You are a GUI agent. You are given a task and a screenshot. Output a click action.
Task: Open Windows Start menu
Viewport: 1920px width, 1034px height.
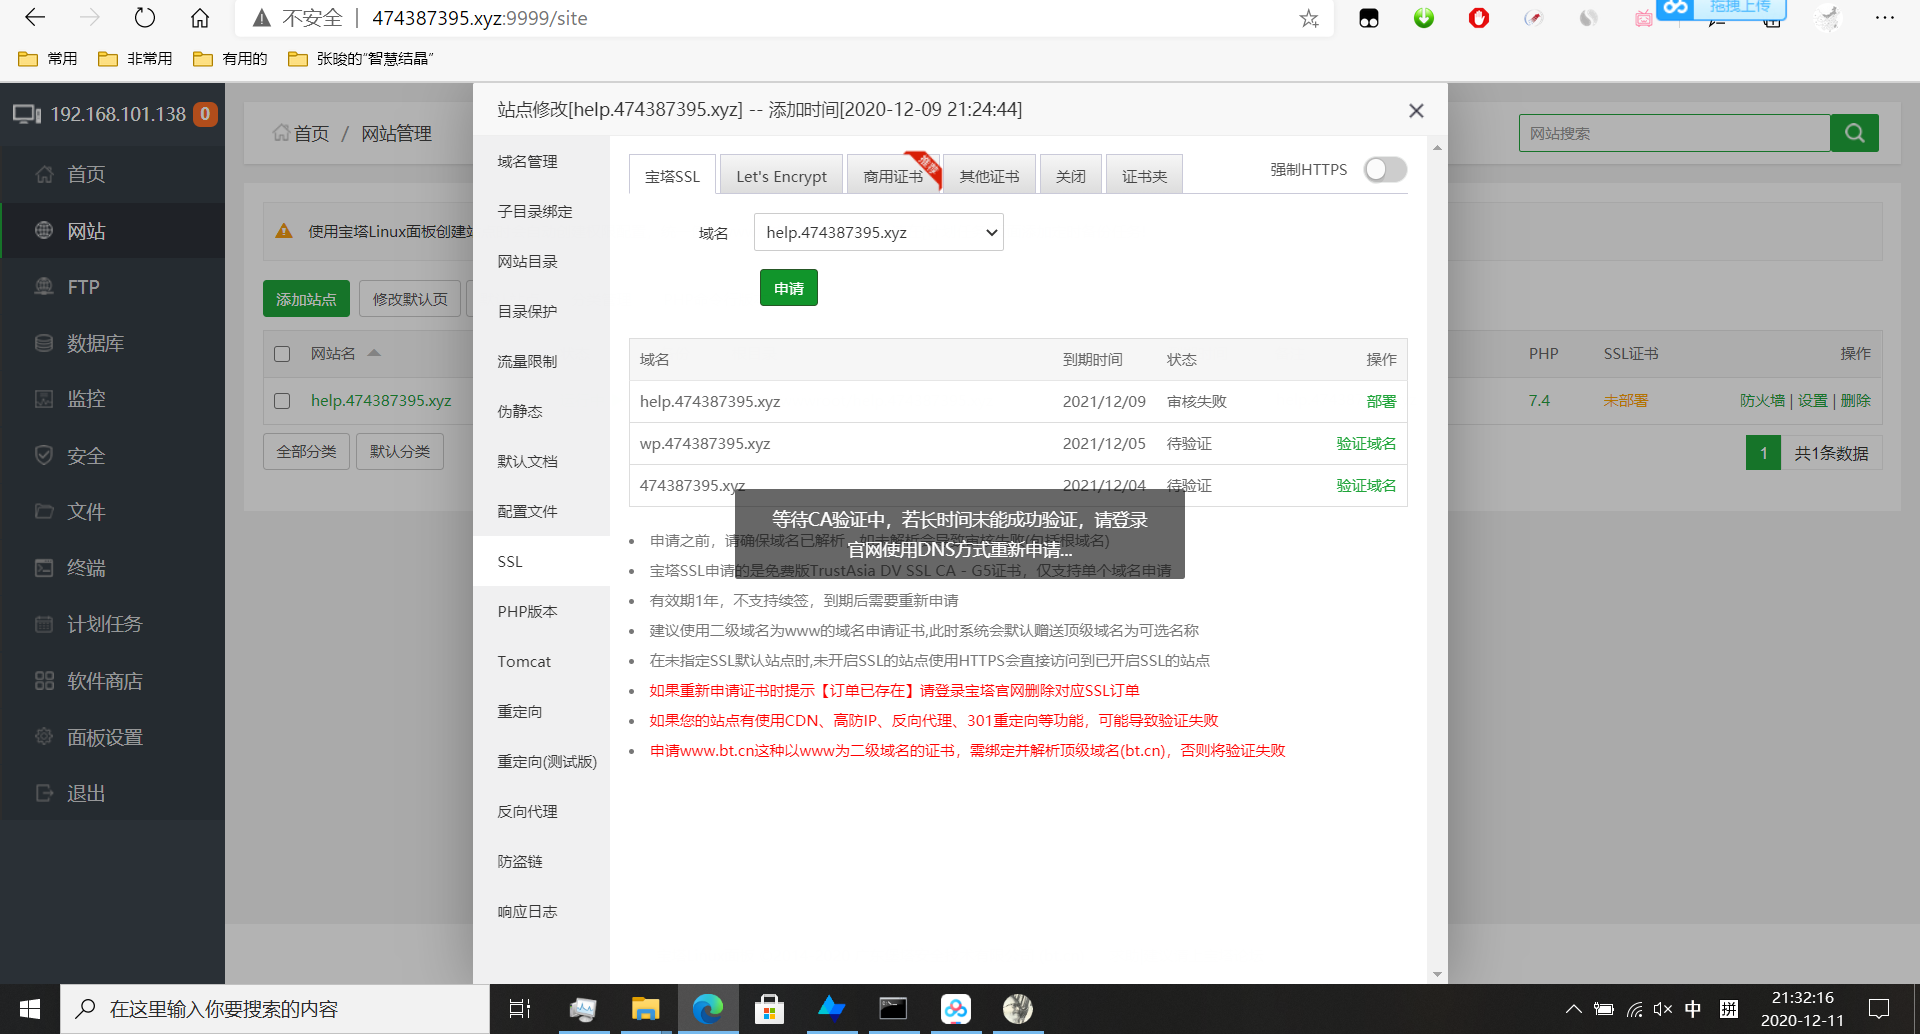[30, 1009]
